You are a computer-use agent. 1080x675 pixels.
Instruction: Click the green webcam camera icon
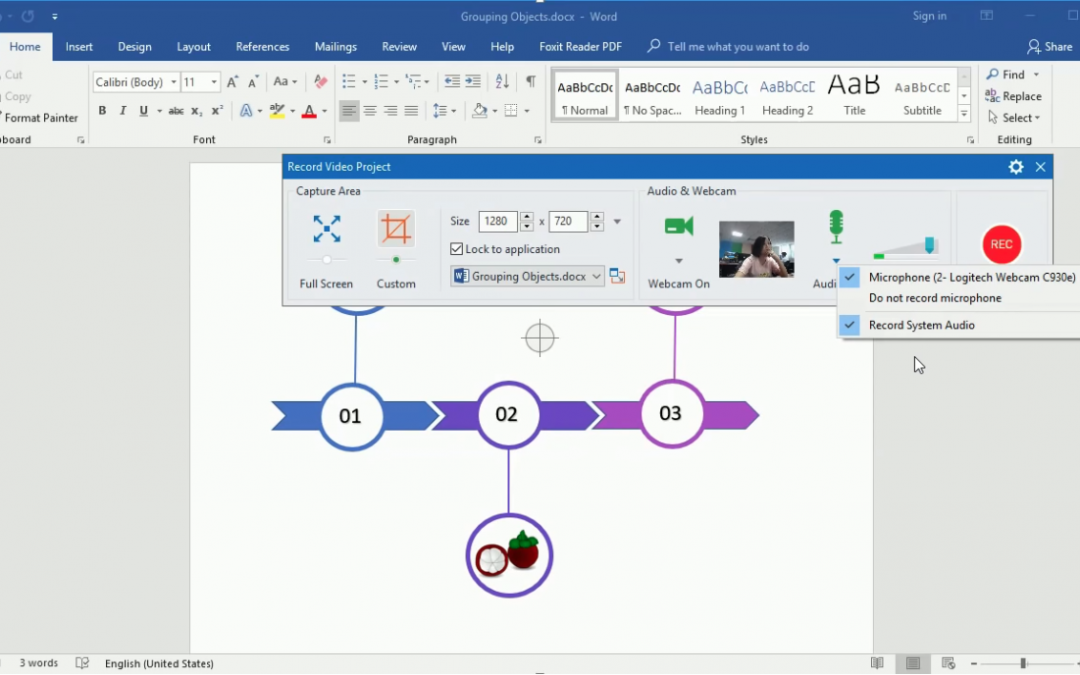[x=678, y=227]
